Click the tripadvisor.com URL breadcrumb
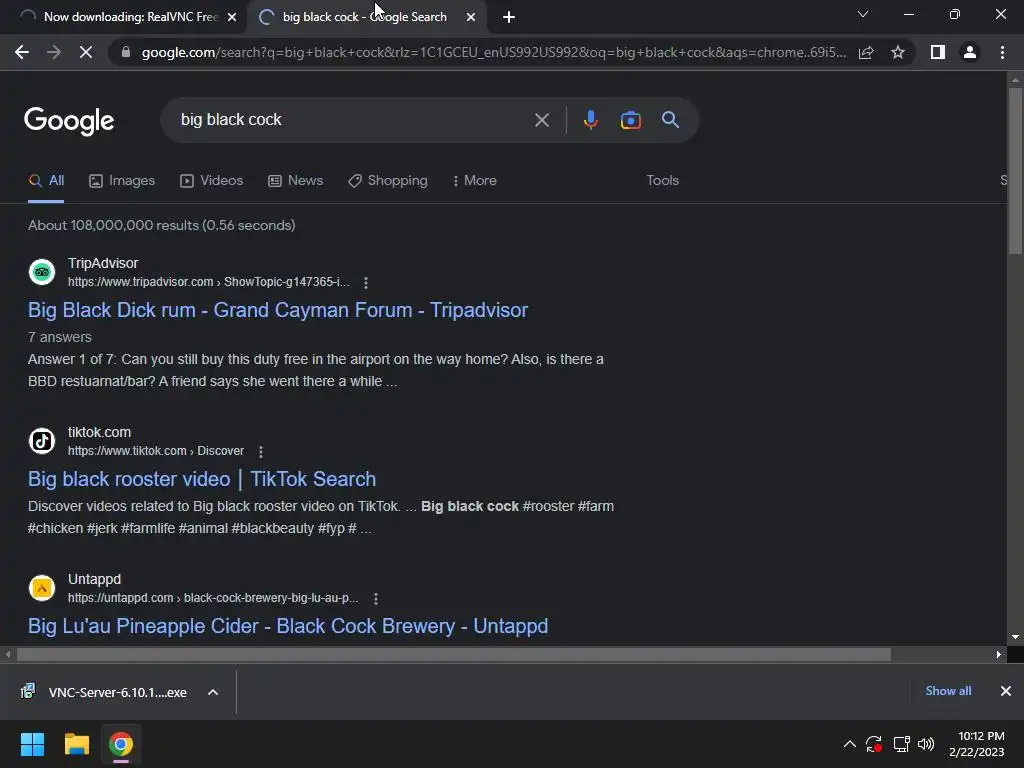The image size is (1024, 768). pyautogui.click(x=208, y=282)
